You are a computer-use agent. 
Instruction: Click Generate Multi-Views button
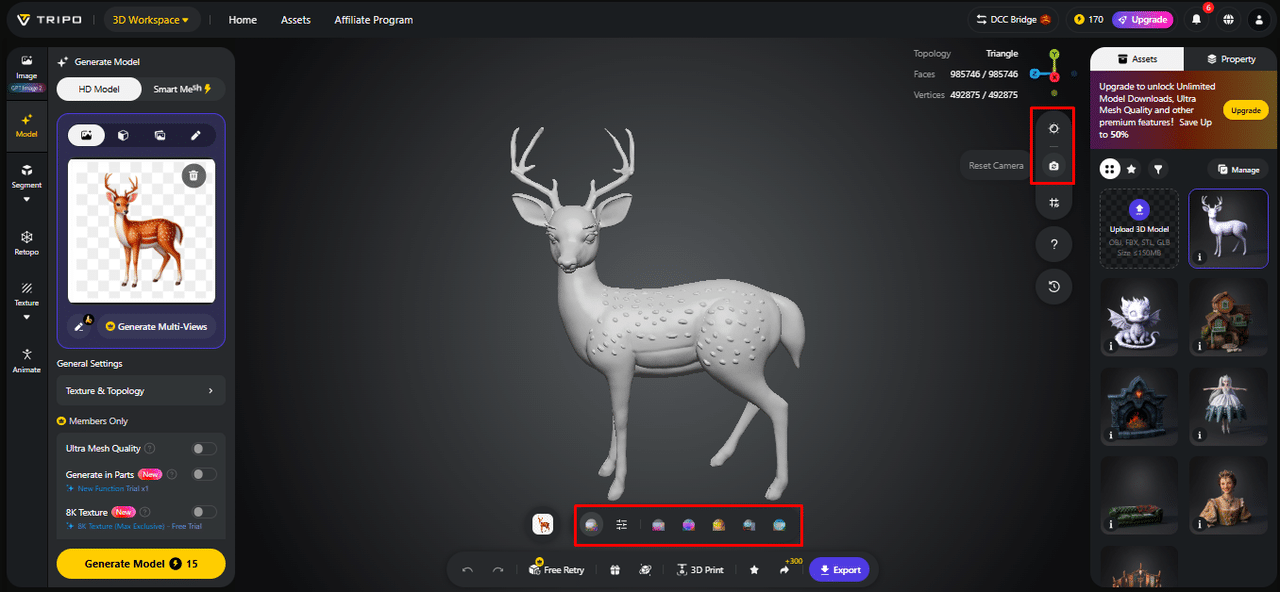click(158, 326)
